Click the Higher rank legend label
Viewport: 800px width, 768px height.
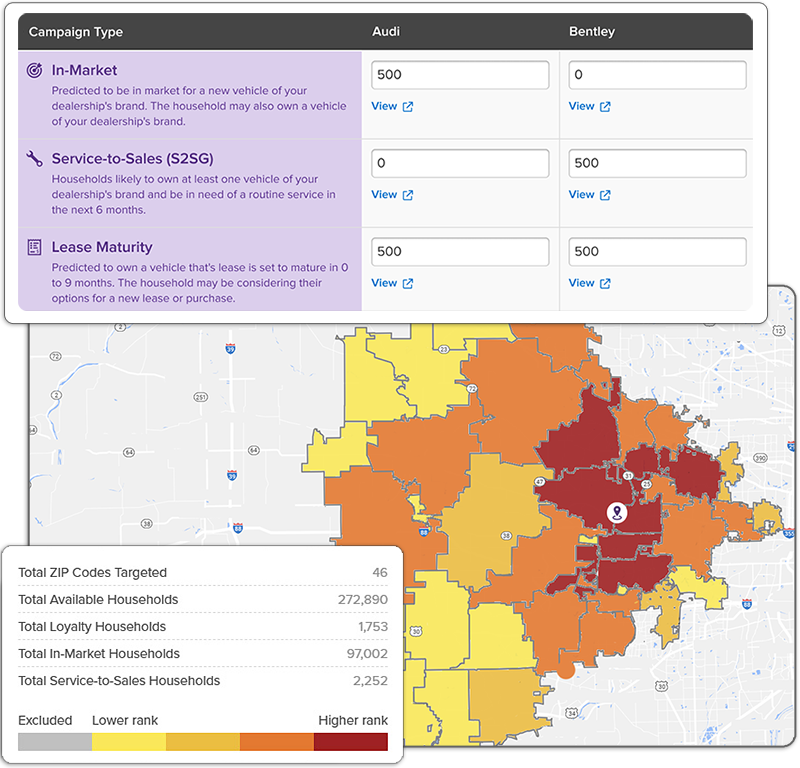353,721
